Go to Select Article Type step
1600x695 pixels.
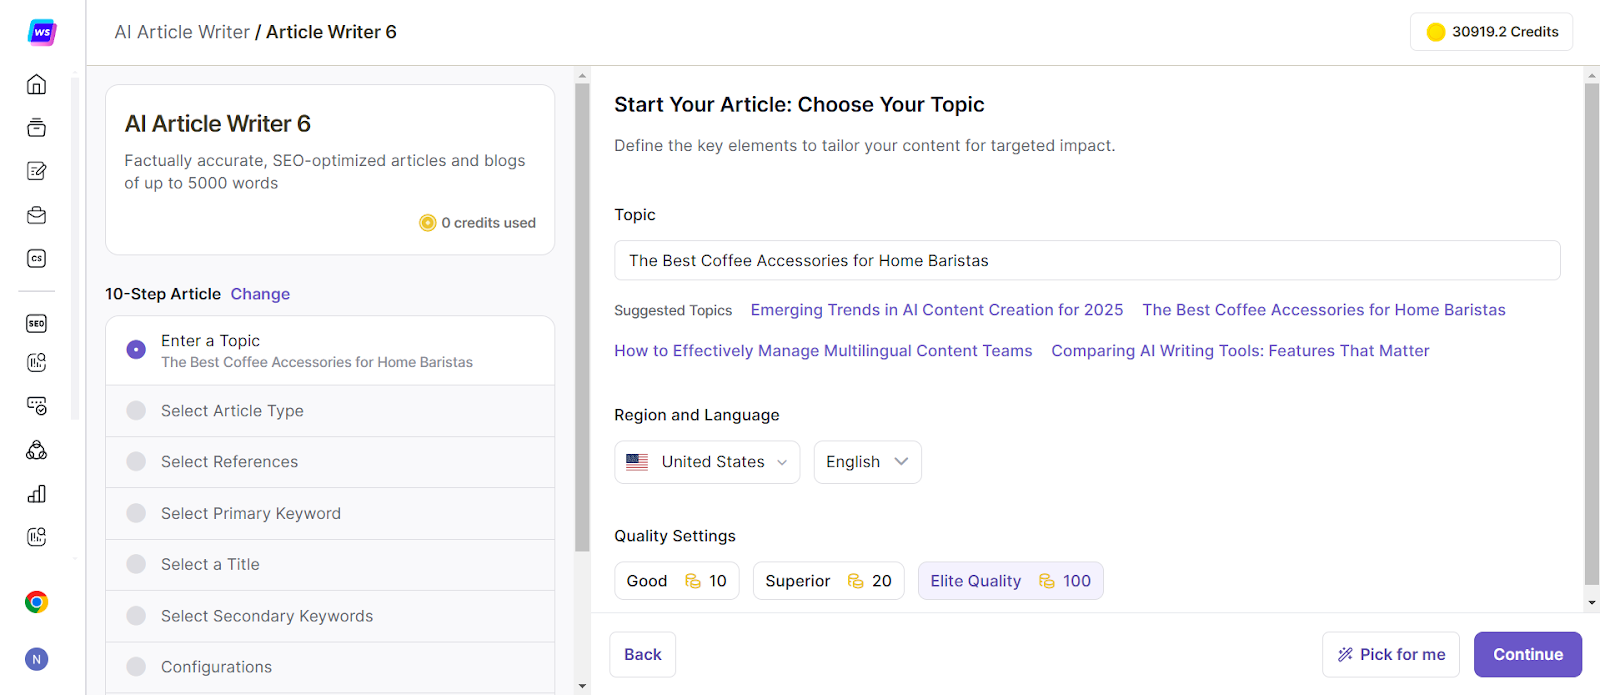point(232,411)
